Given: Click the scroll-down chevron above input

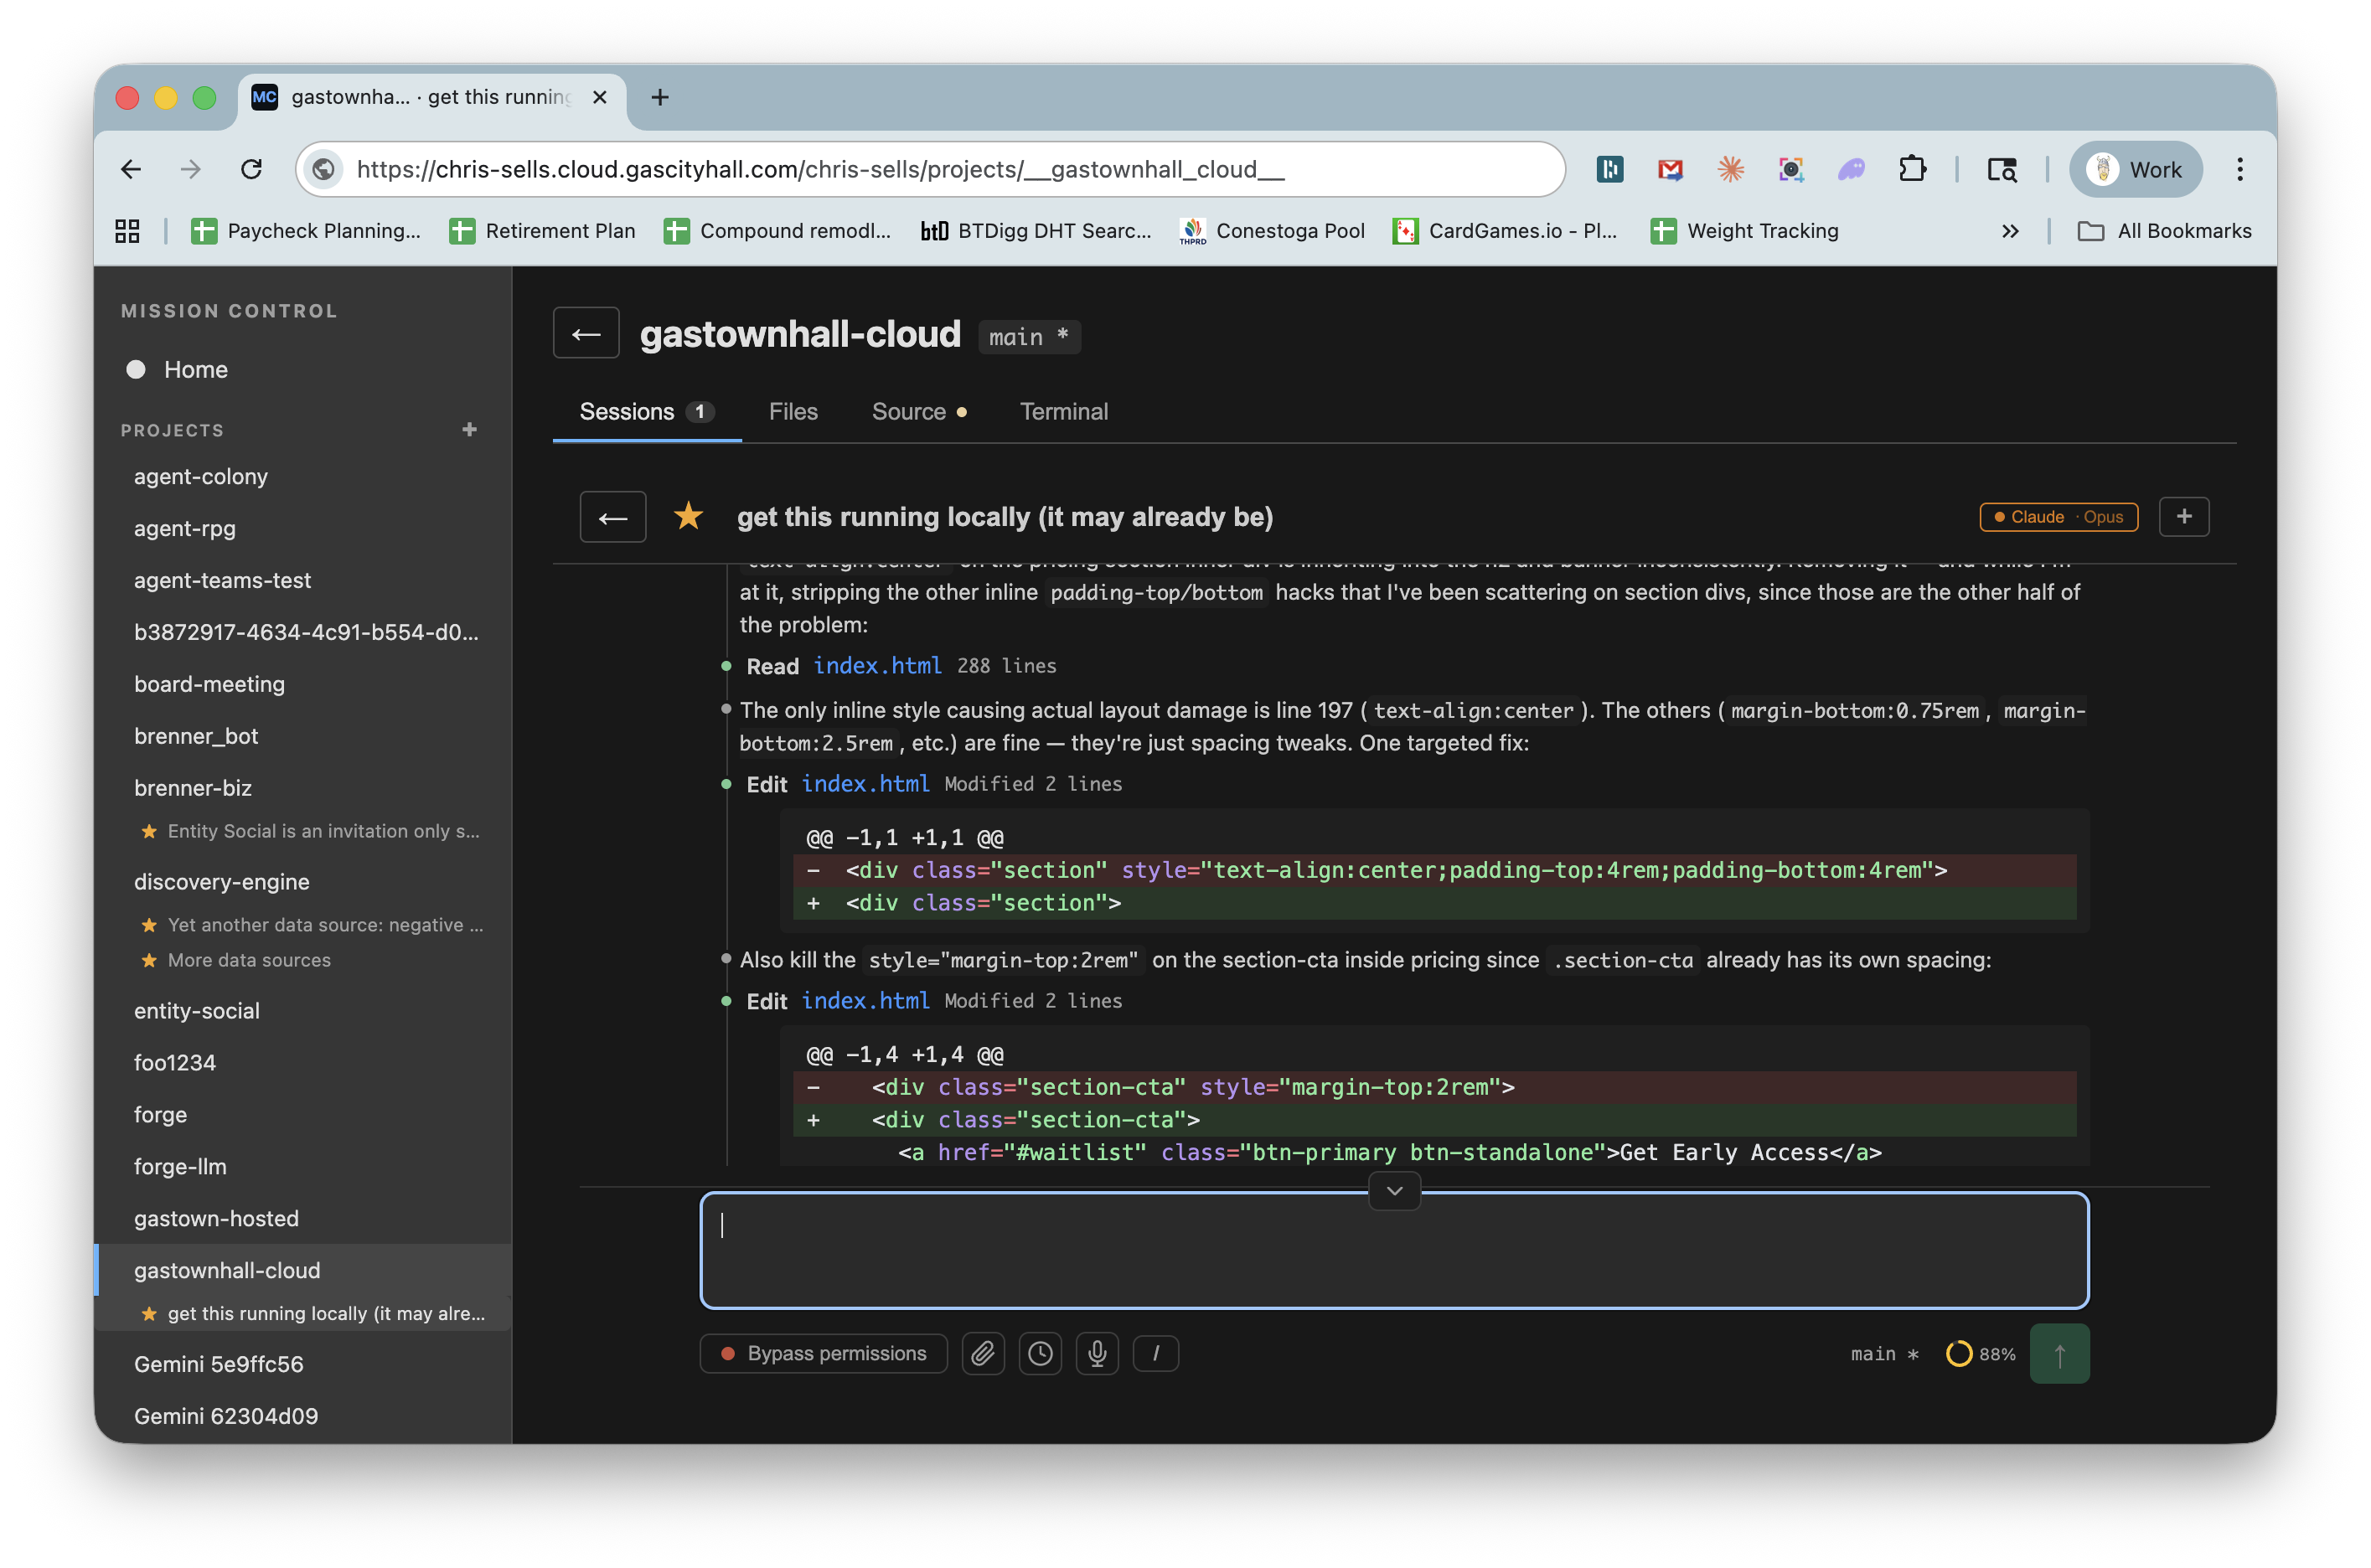Looking at the screenshot, I should click(1394, 1191).
